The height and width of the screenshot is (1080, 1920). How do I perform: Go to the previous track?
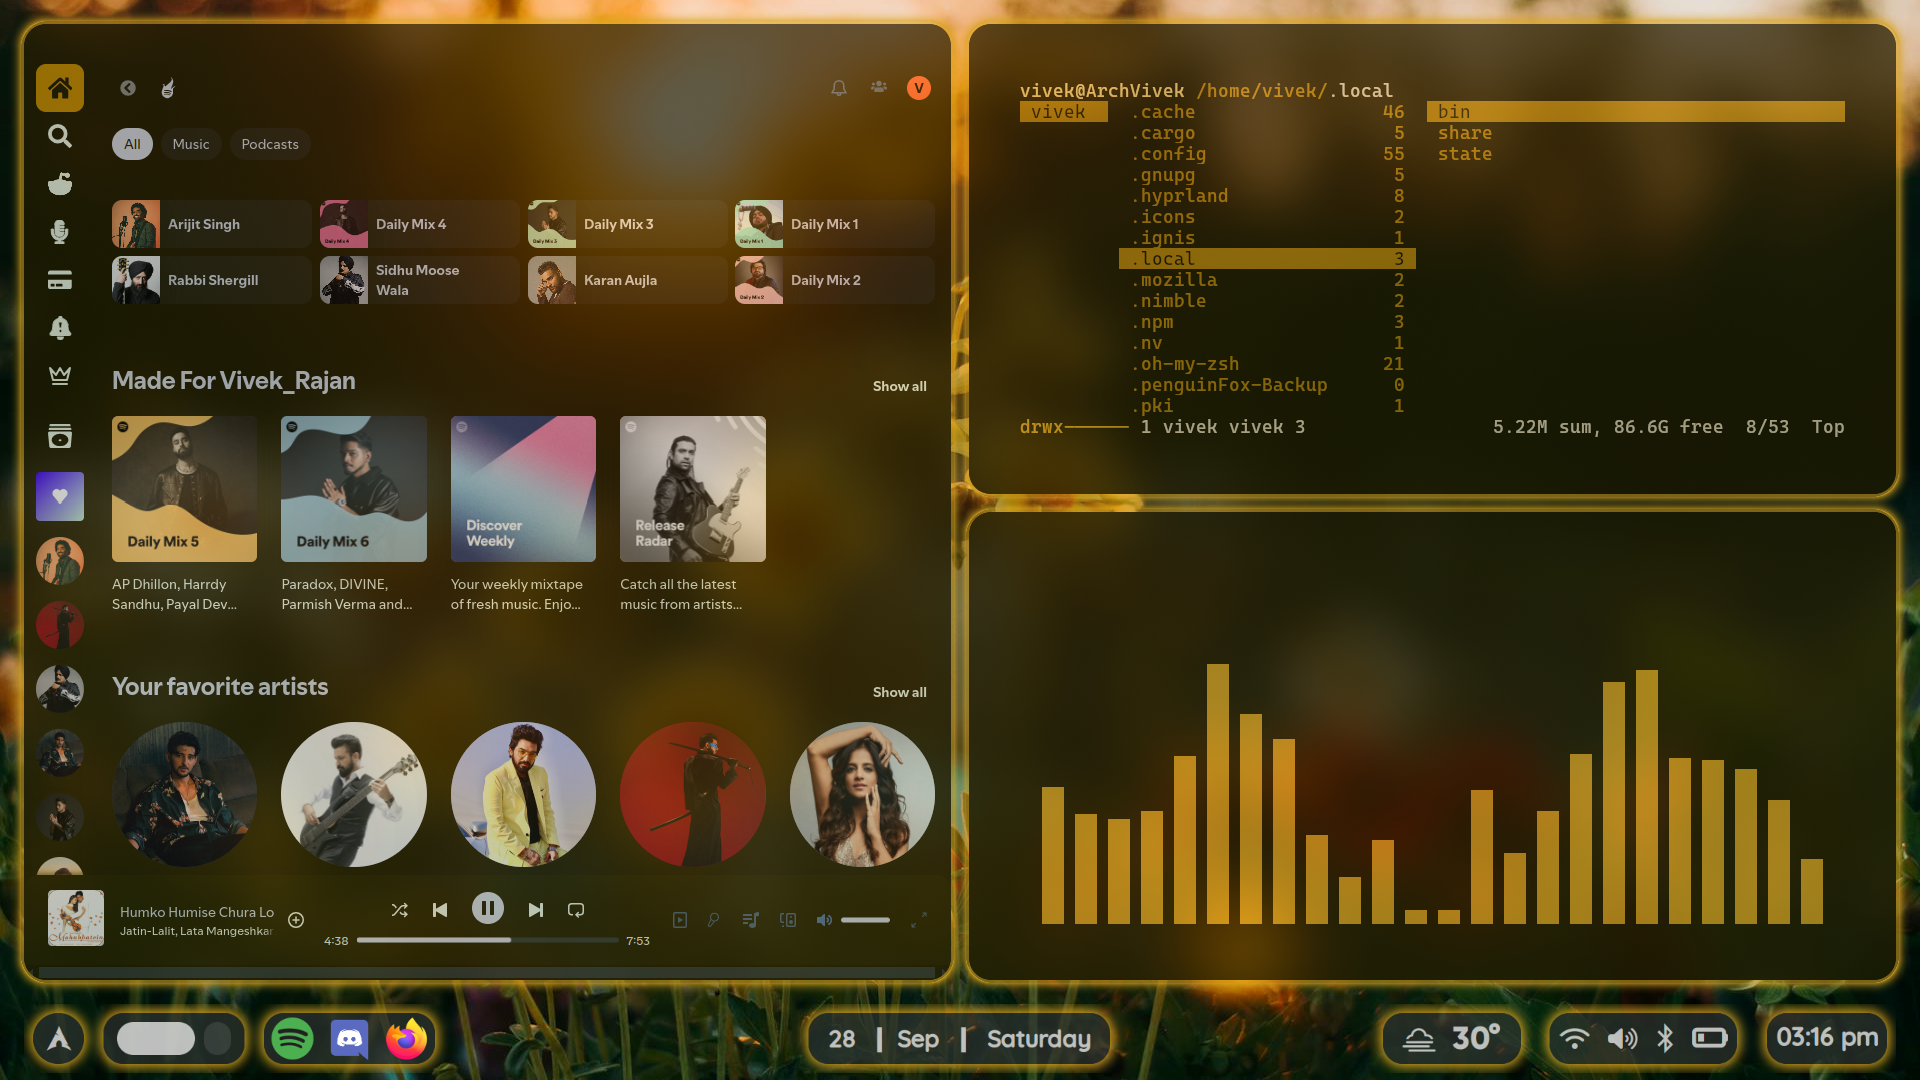point(440,910)
